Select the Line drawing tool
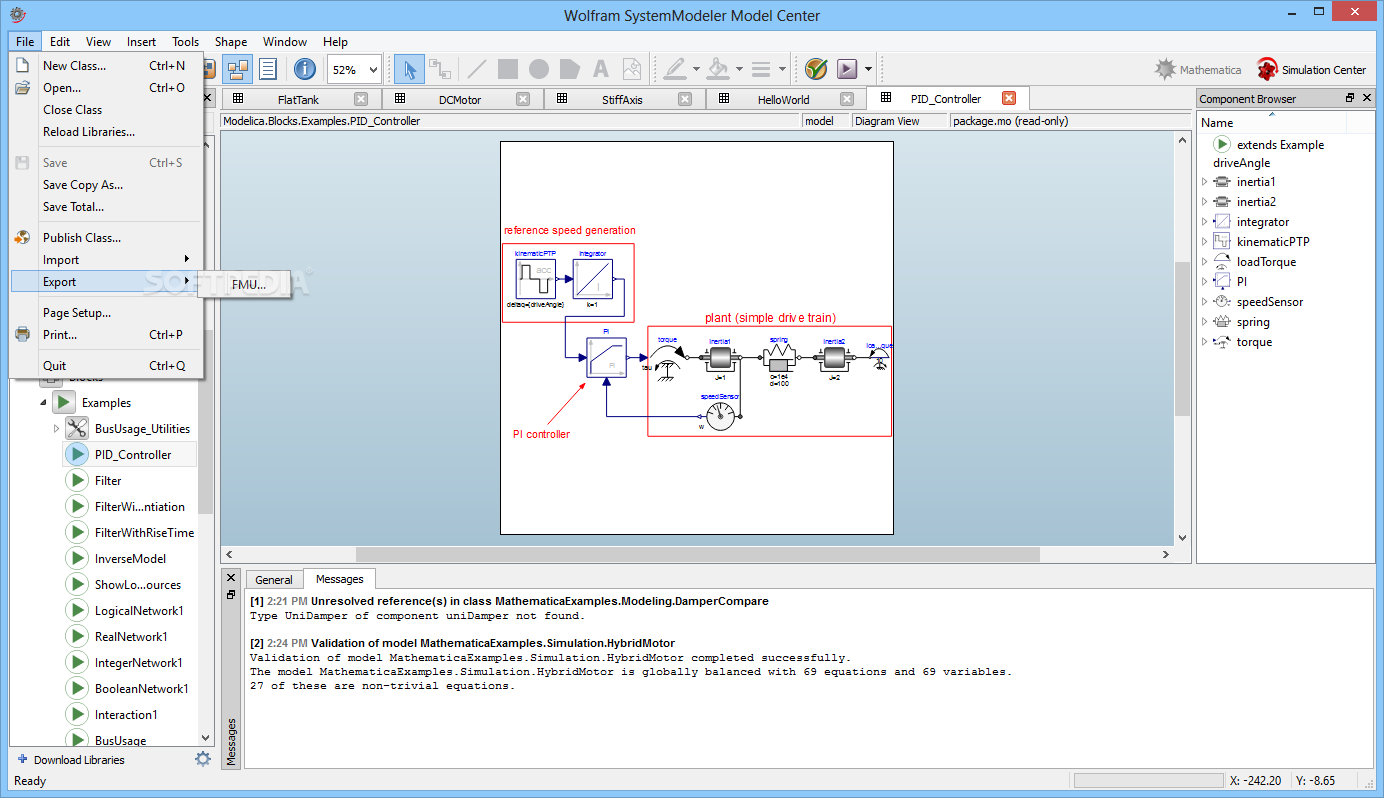Viewport: 1384px width, 798px height. tap(477, 69)
